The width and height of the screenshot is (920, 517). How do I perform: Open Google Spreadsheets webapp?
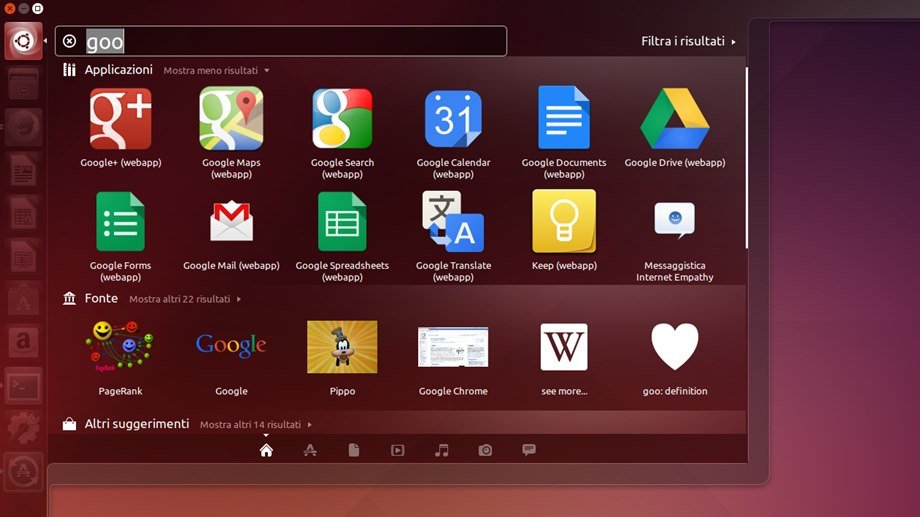tap(342, 222)
